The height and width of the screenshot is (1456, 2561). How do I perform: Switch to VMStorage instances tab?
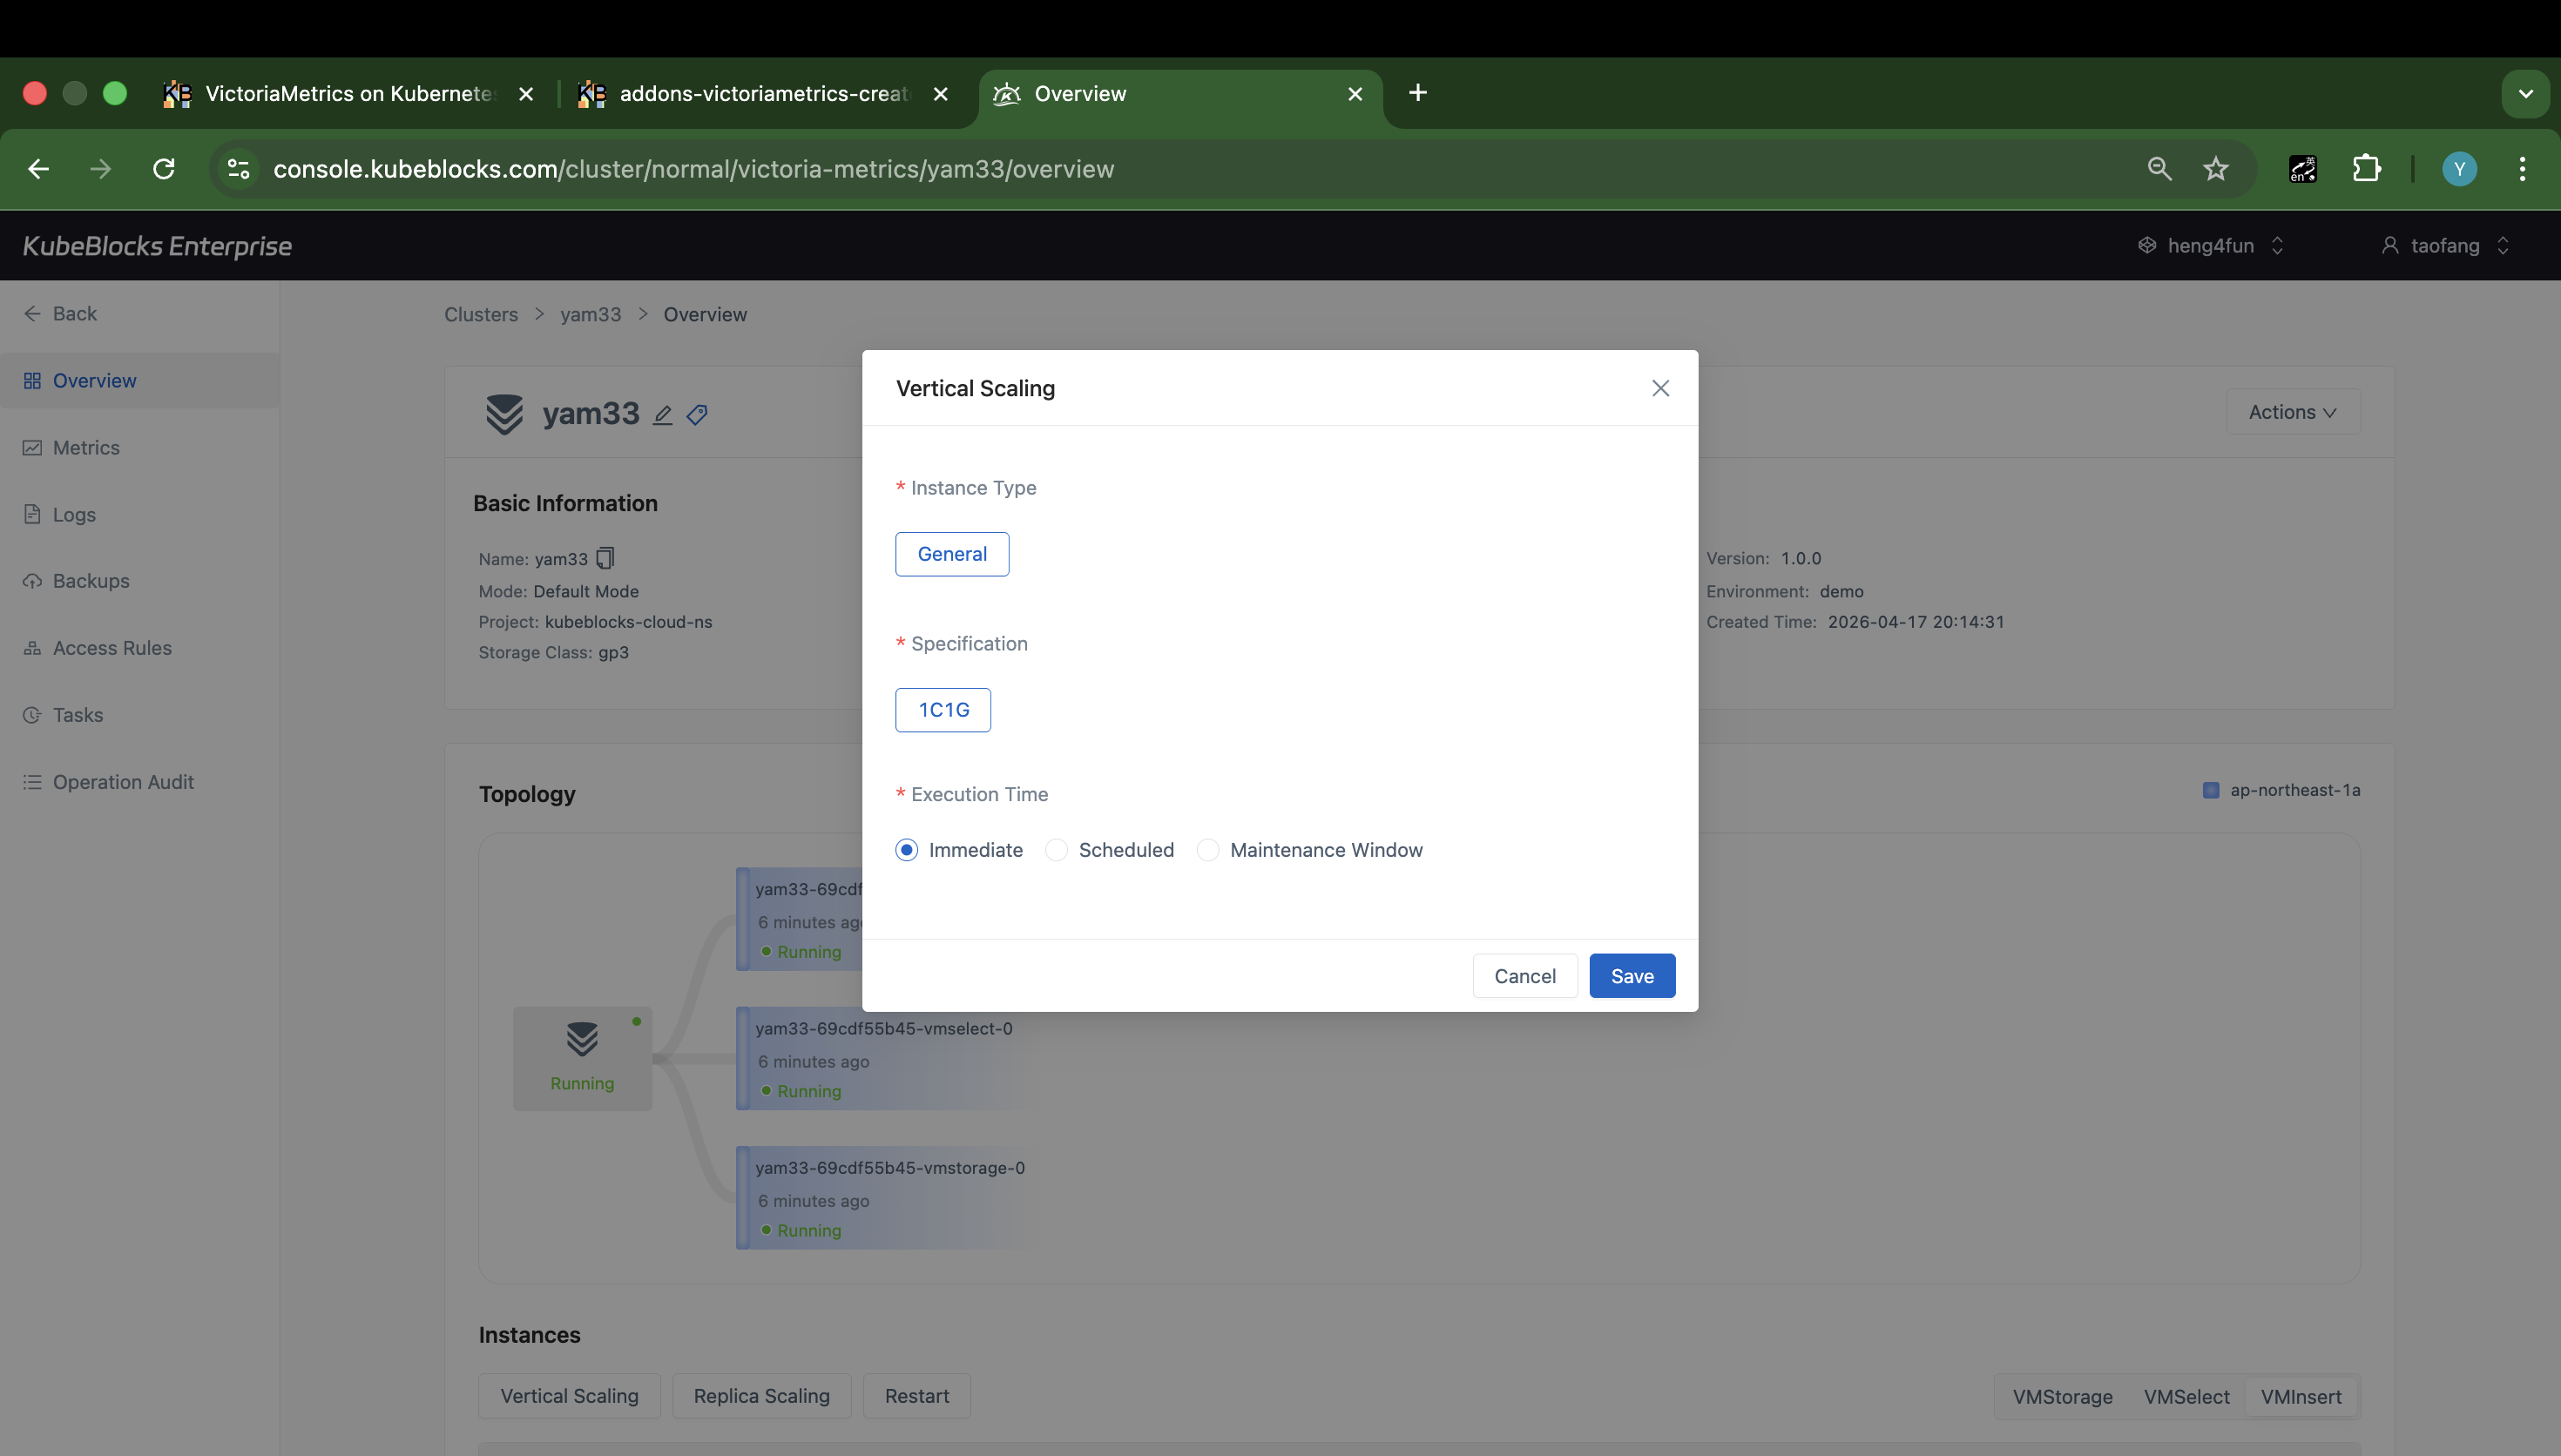(2062, 1397)
